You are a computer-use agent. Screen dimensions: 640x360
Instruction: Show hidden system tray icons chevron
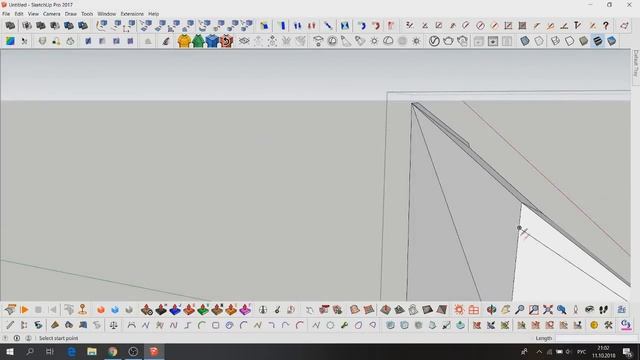click(539, 352)
